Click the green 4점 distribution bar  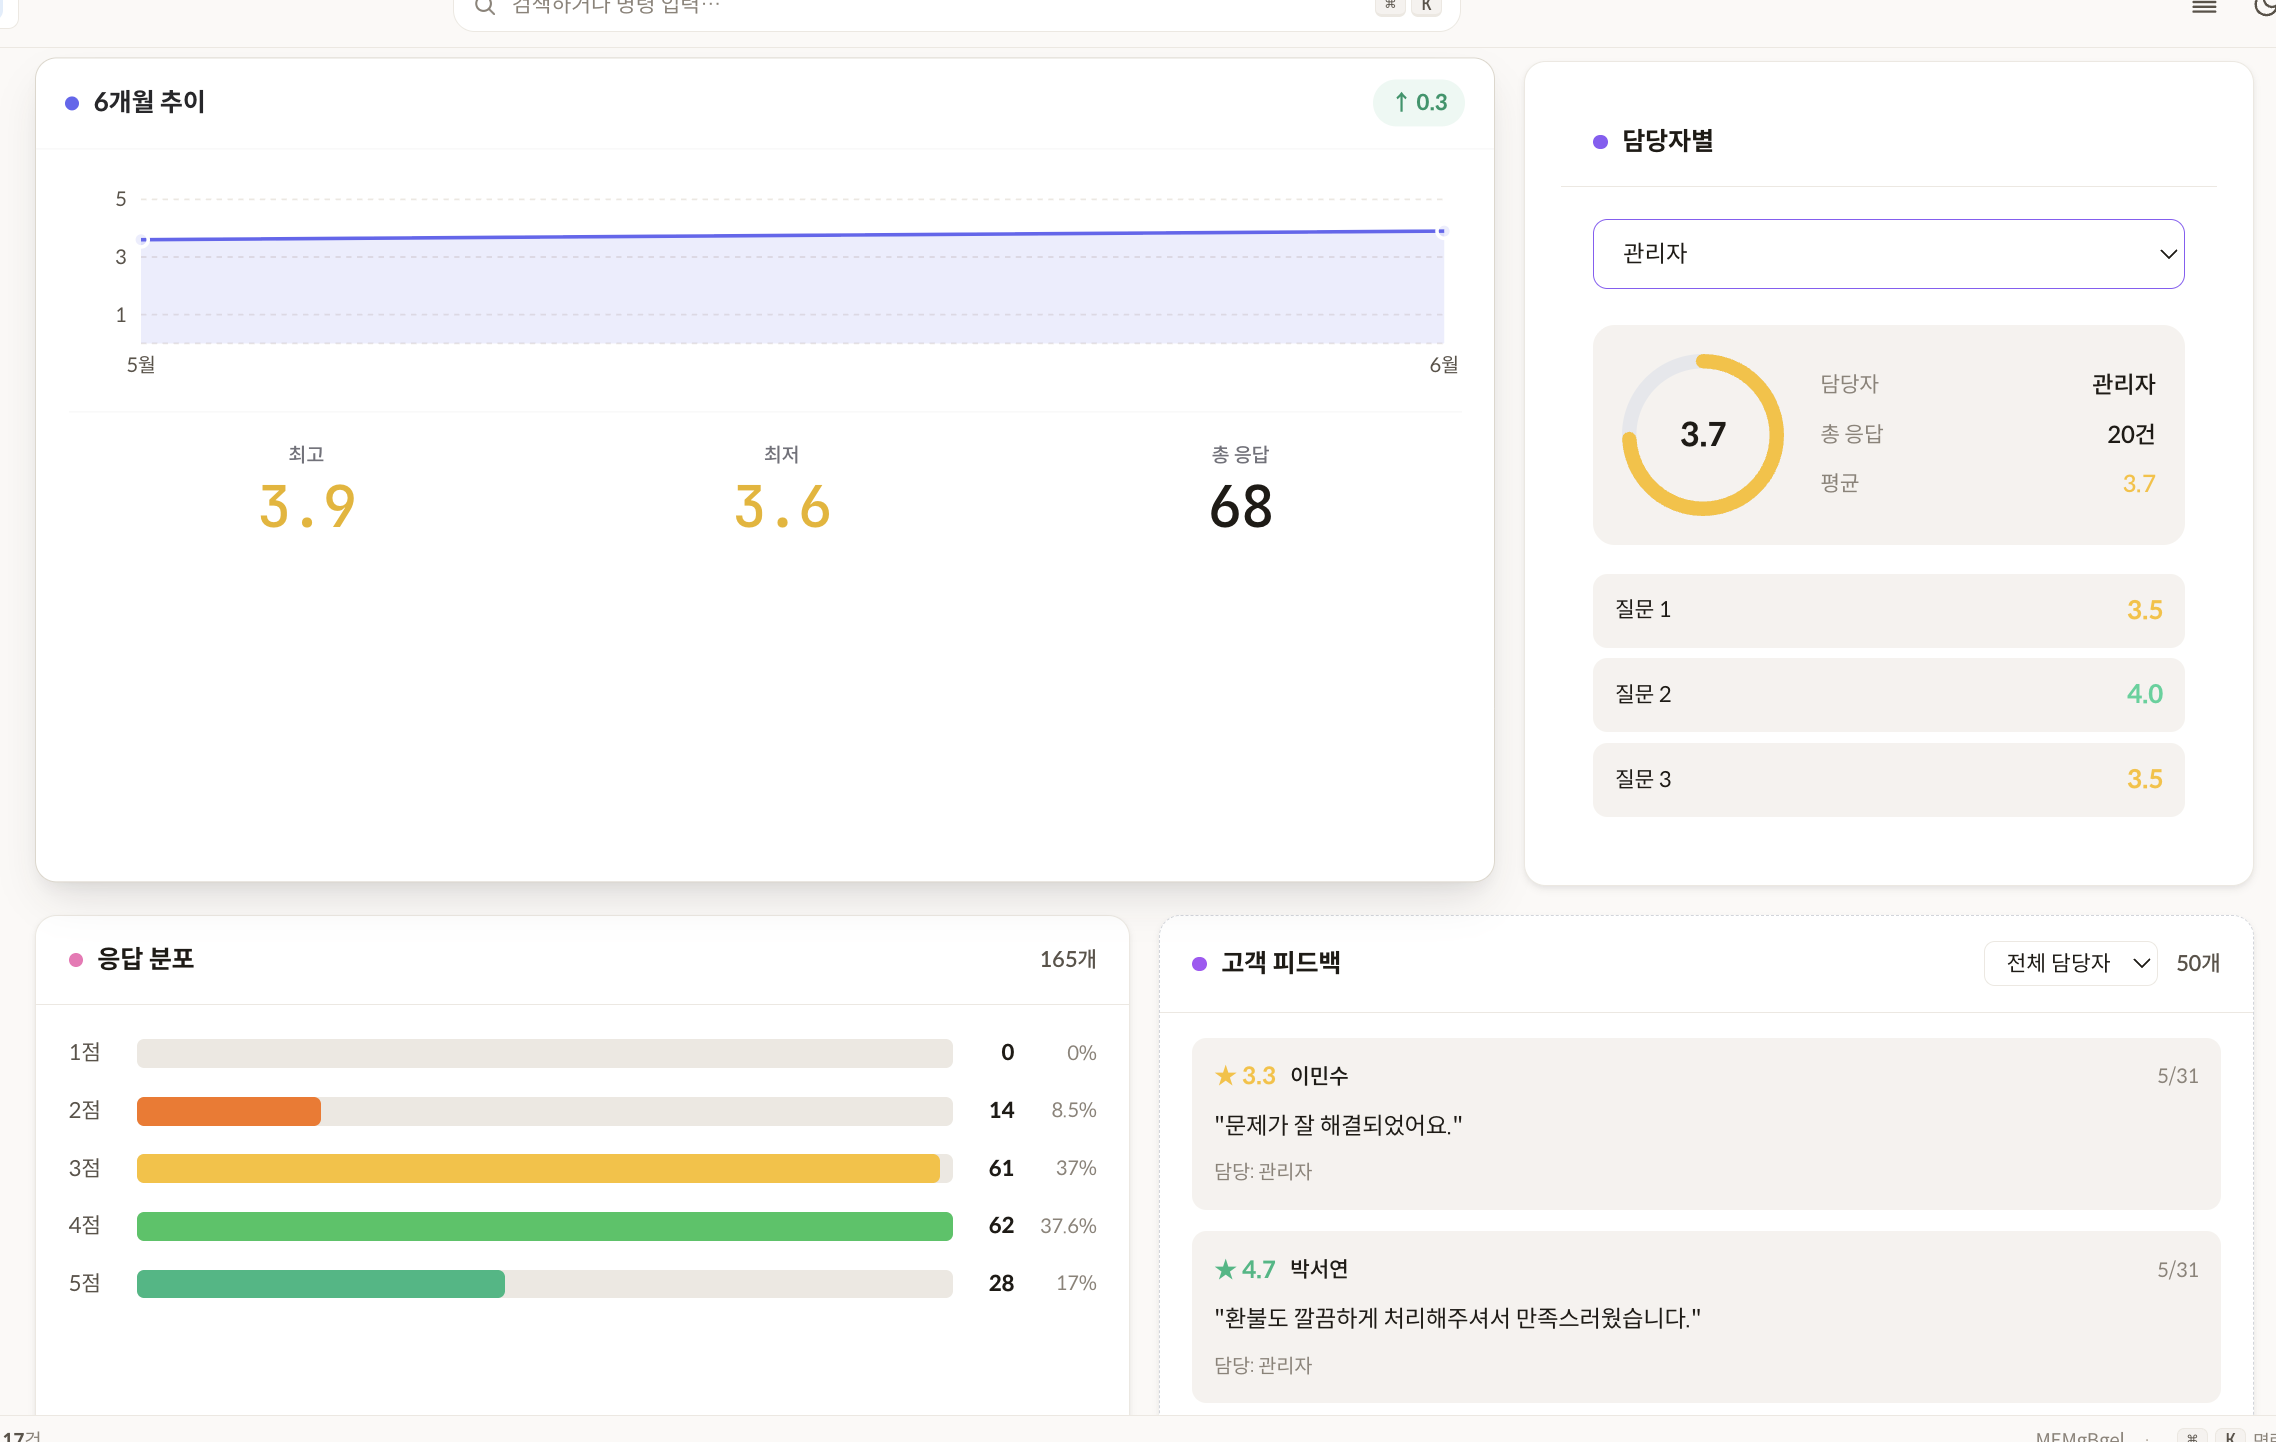(544, 1226)
